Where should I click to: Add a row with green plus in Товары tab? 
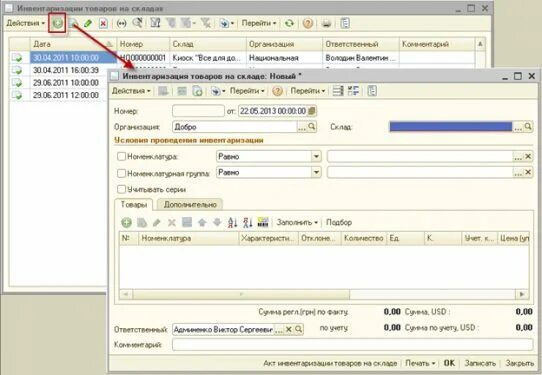tap(127, 223)
